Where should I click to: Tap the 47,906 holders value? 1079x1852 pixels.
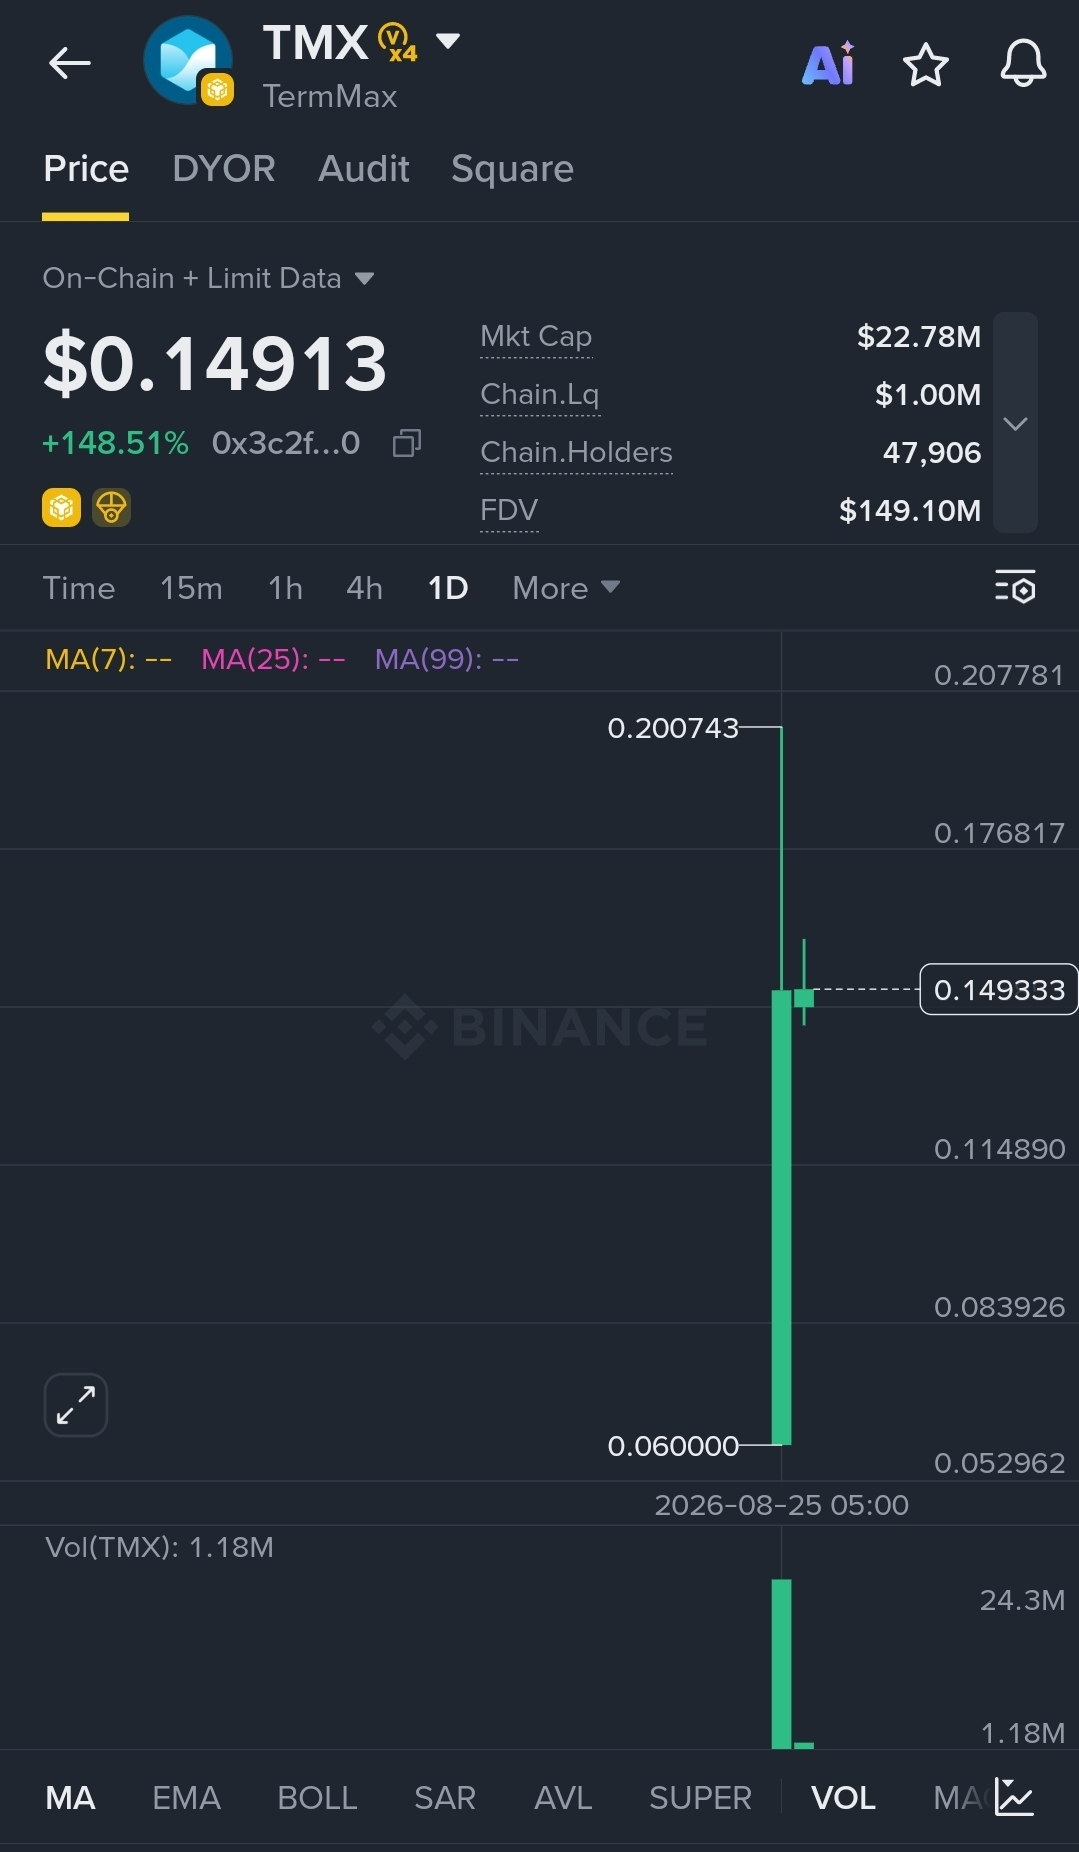932,453
